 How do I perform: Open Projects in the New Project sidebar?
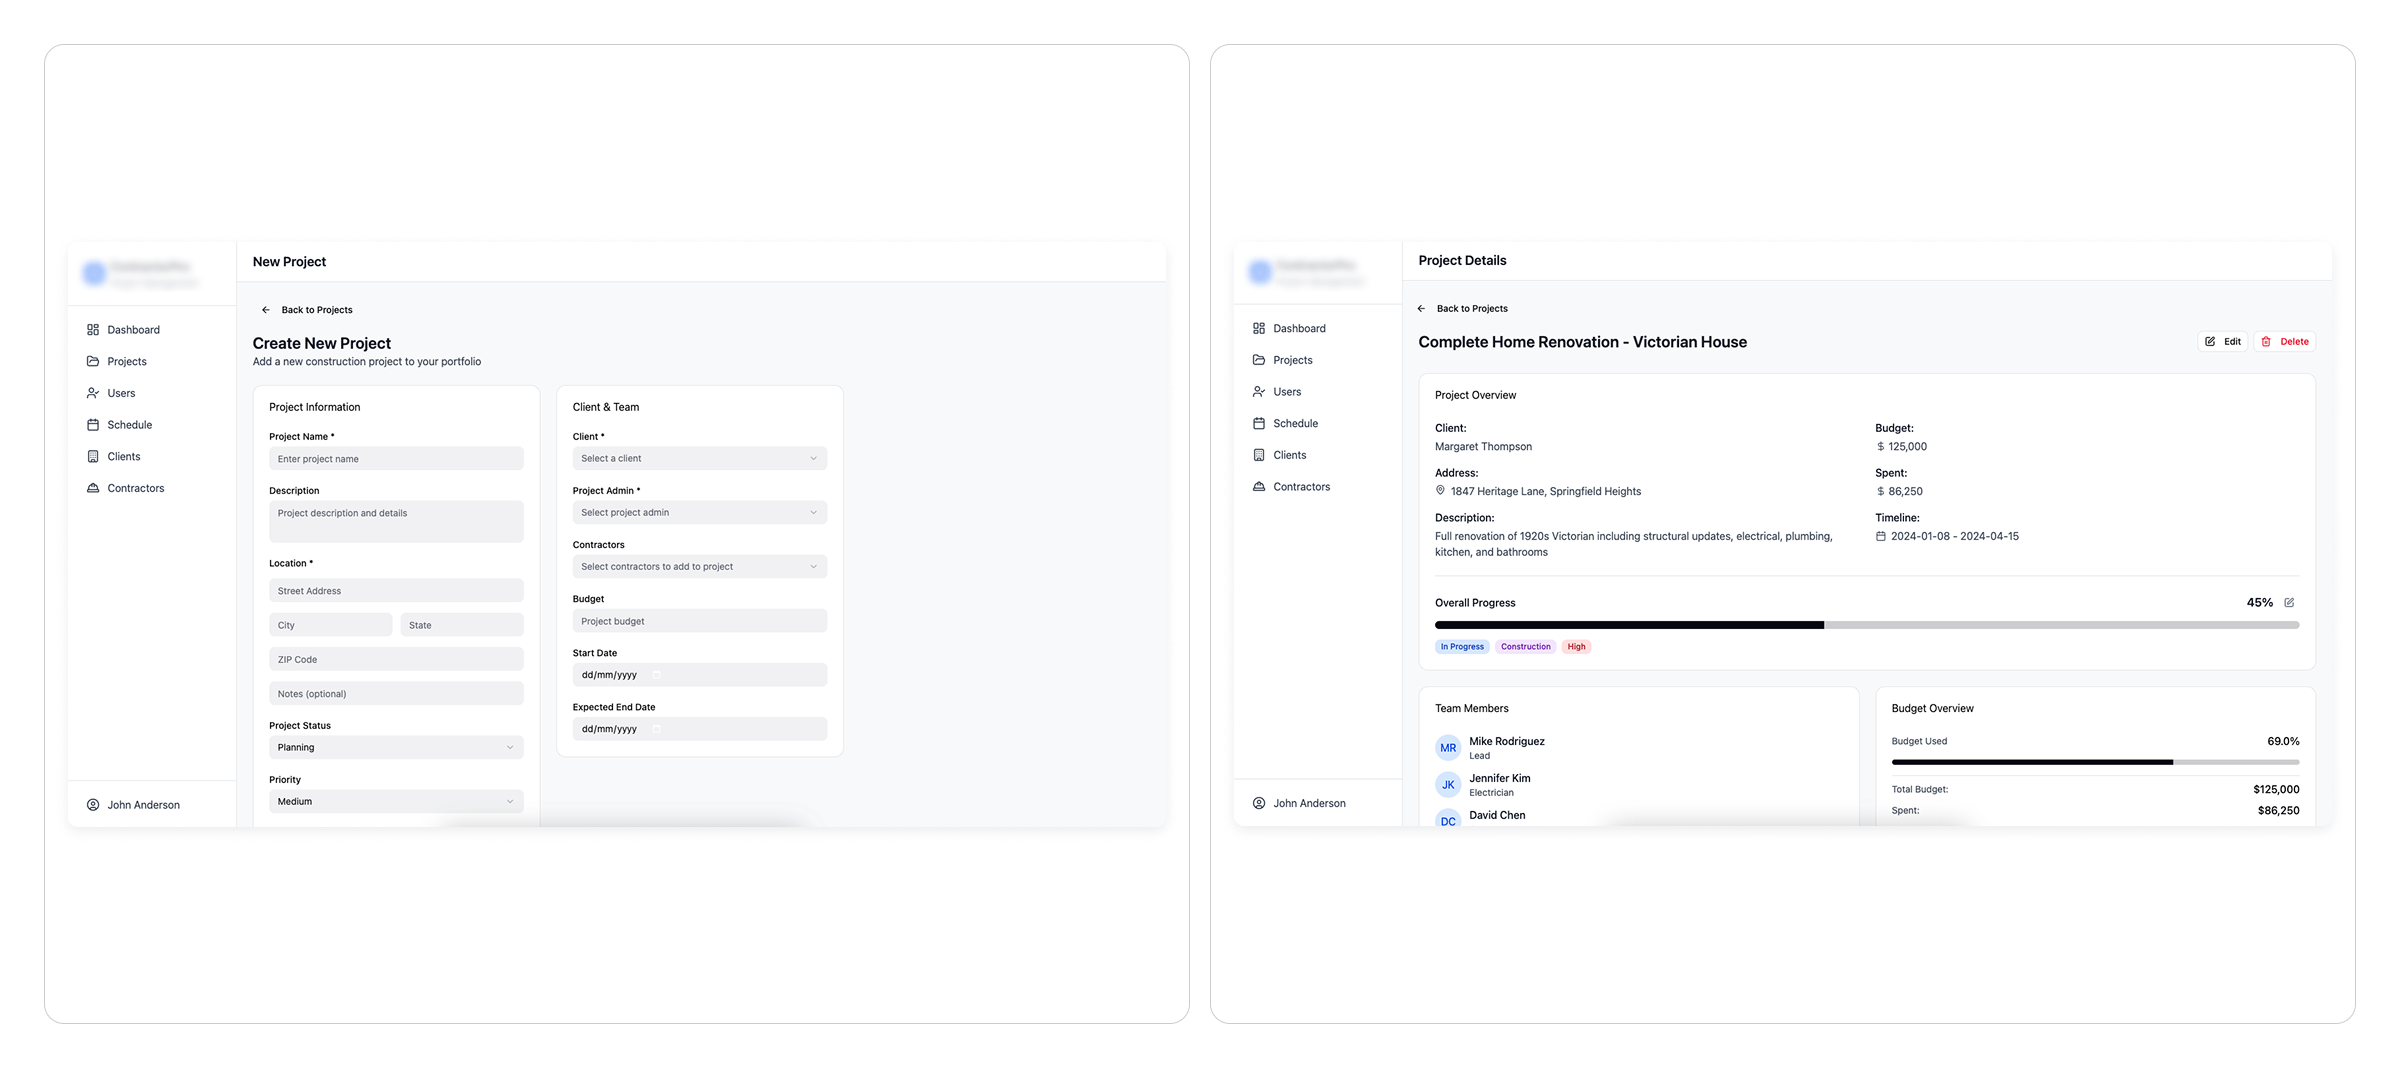tap(127, 362)
